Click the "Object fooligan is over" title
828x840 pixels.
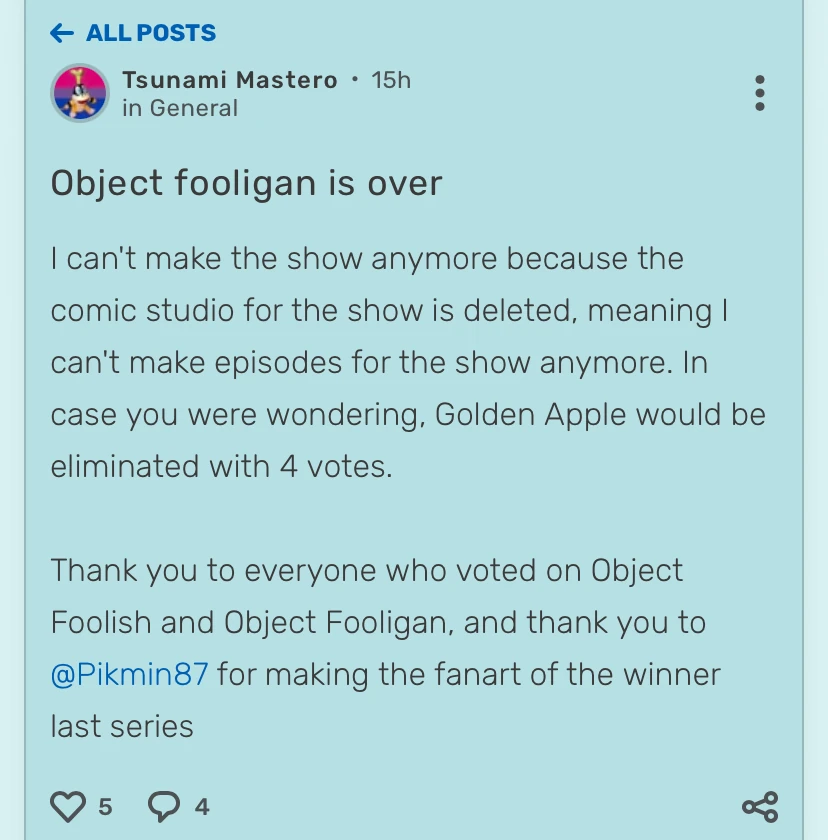(246, 184)
